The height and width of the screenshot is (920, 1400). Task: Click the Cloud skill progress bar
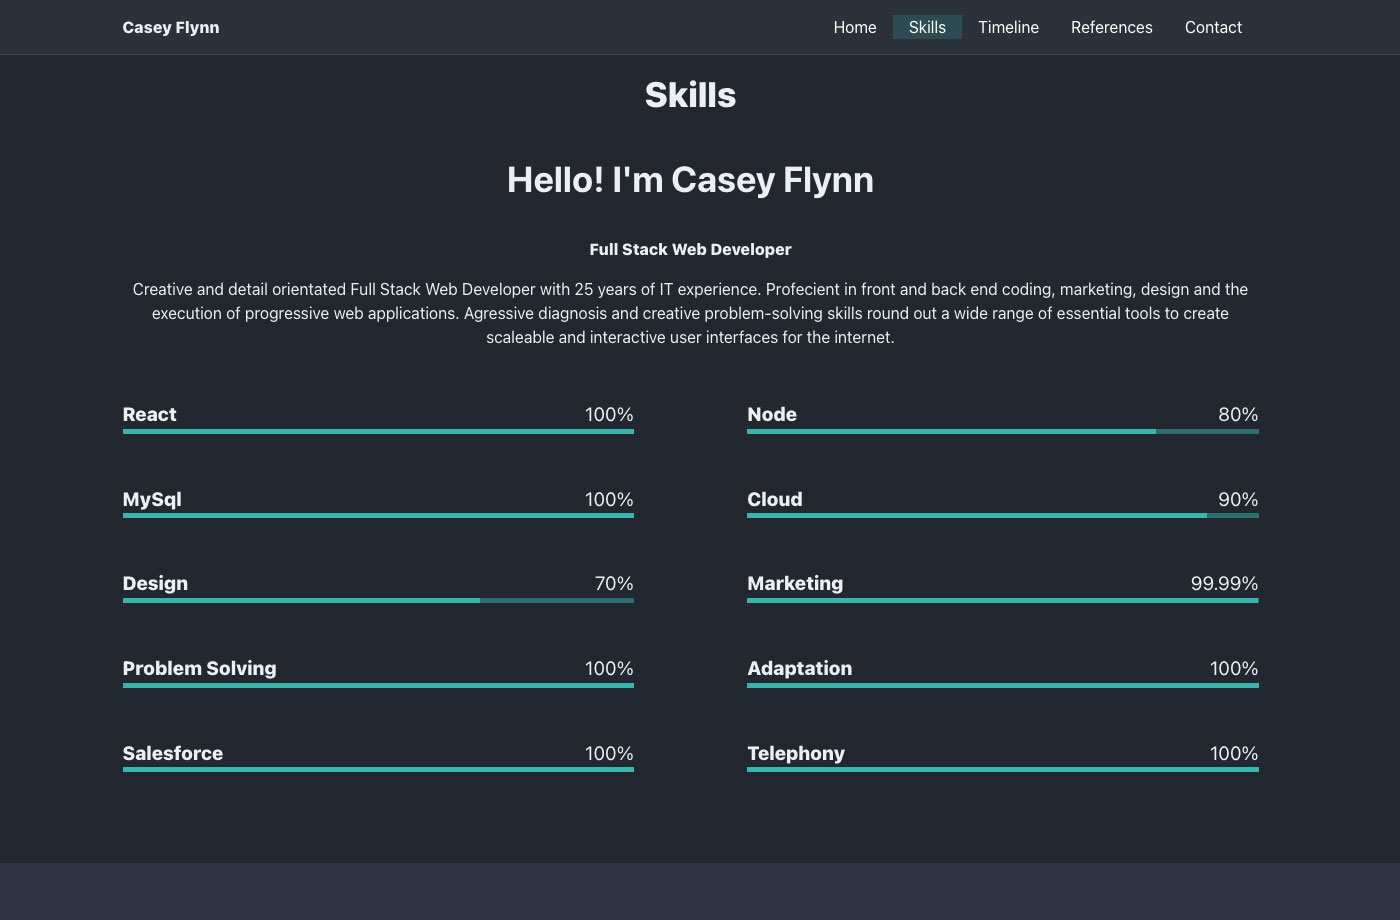pos(1003,516)
